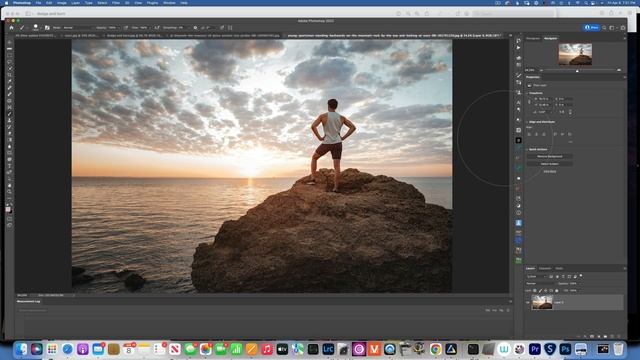Image resolution: width=640 pixels, height=360 pixels.
Task: Open Finder from the Dock
Action: (x=21, y=349)
